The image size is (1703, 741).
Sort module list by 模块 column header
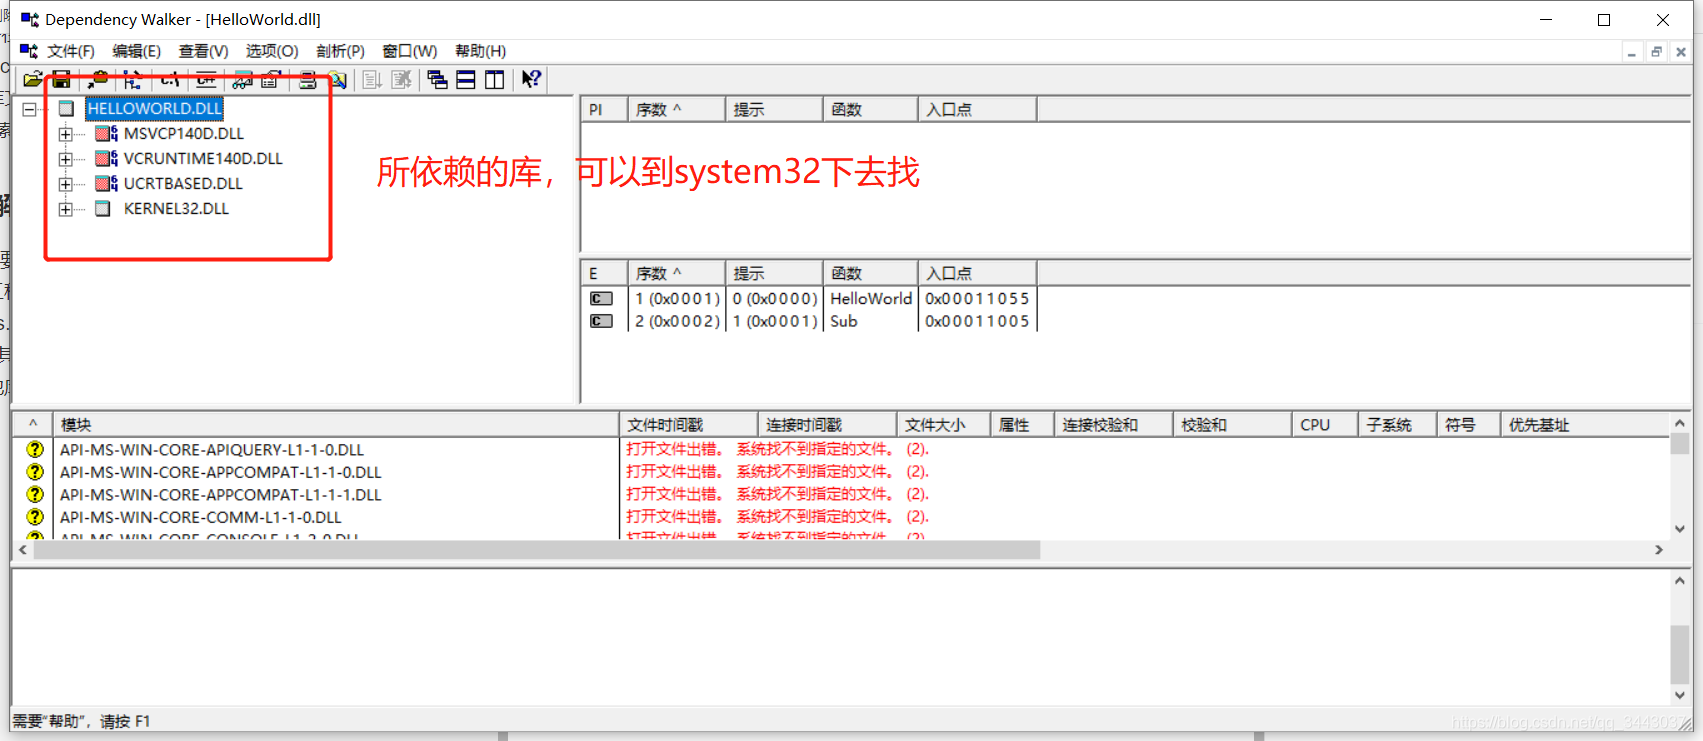335,425
